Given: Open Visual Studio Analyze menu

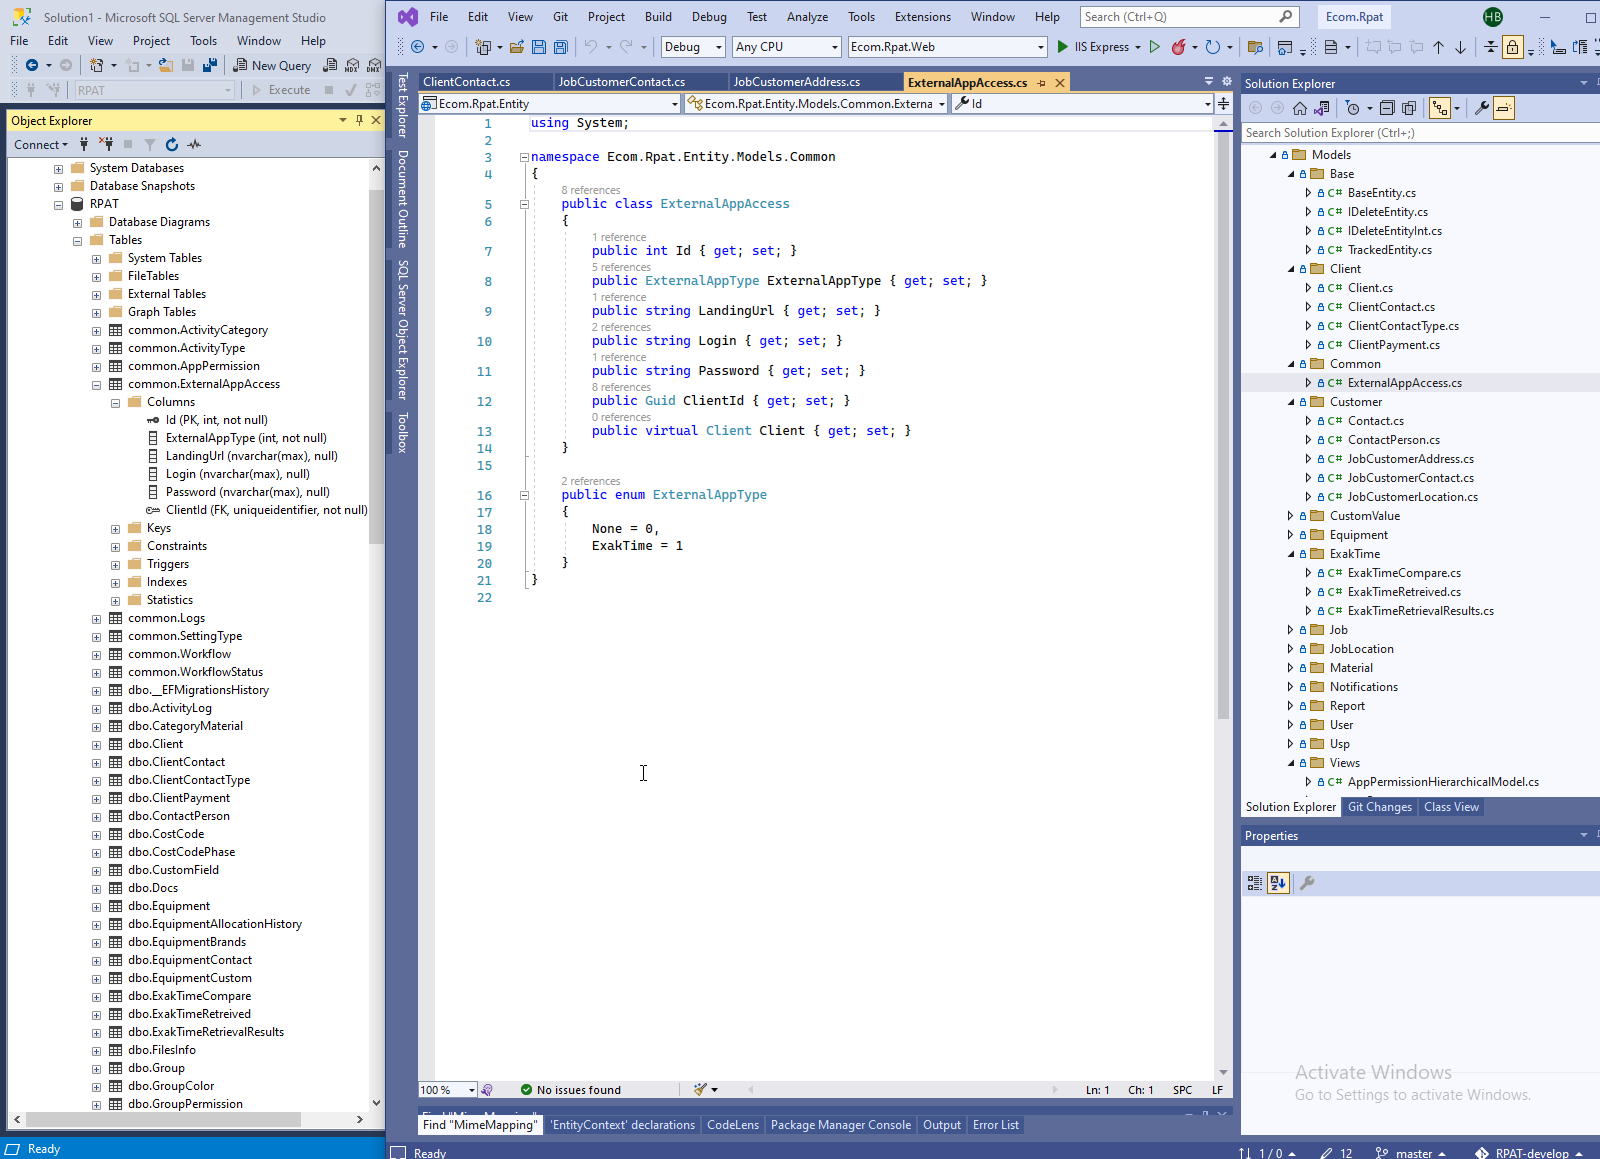Looking at the screenshot, I should 807,17.
